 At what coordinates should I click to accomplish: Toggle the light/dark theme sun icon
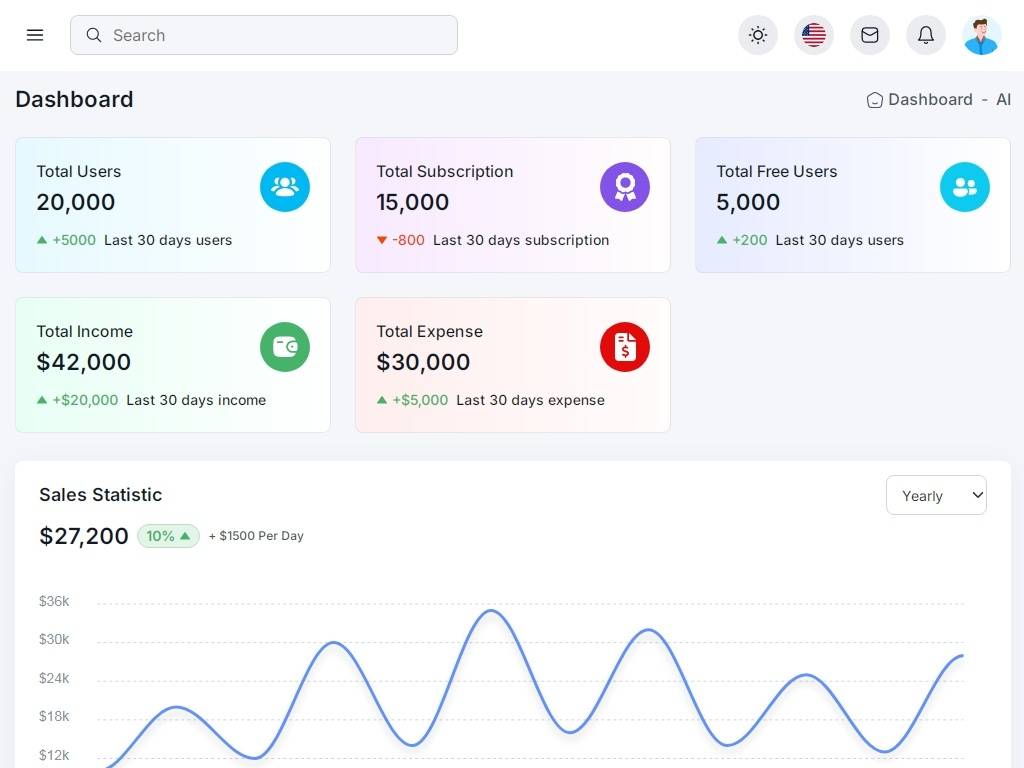(758, 35)
